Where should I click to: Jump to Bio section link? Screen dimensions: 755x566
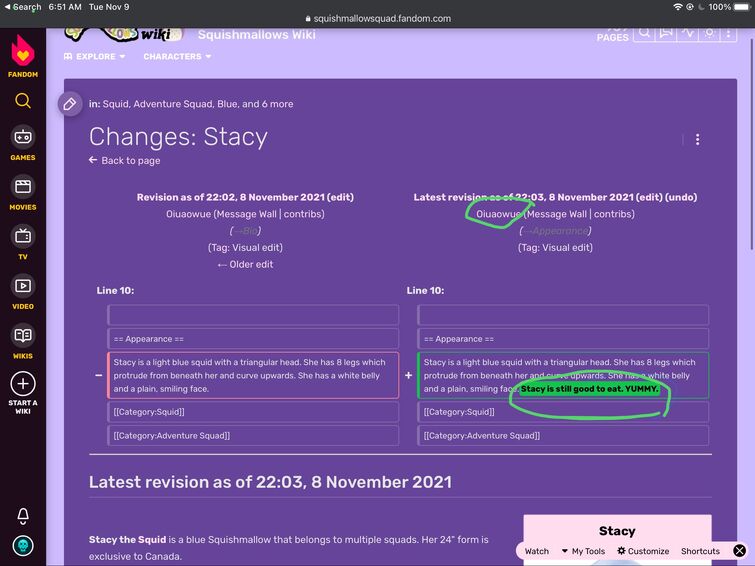coord(246,231)
